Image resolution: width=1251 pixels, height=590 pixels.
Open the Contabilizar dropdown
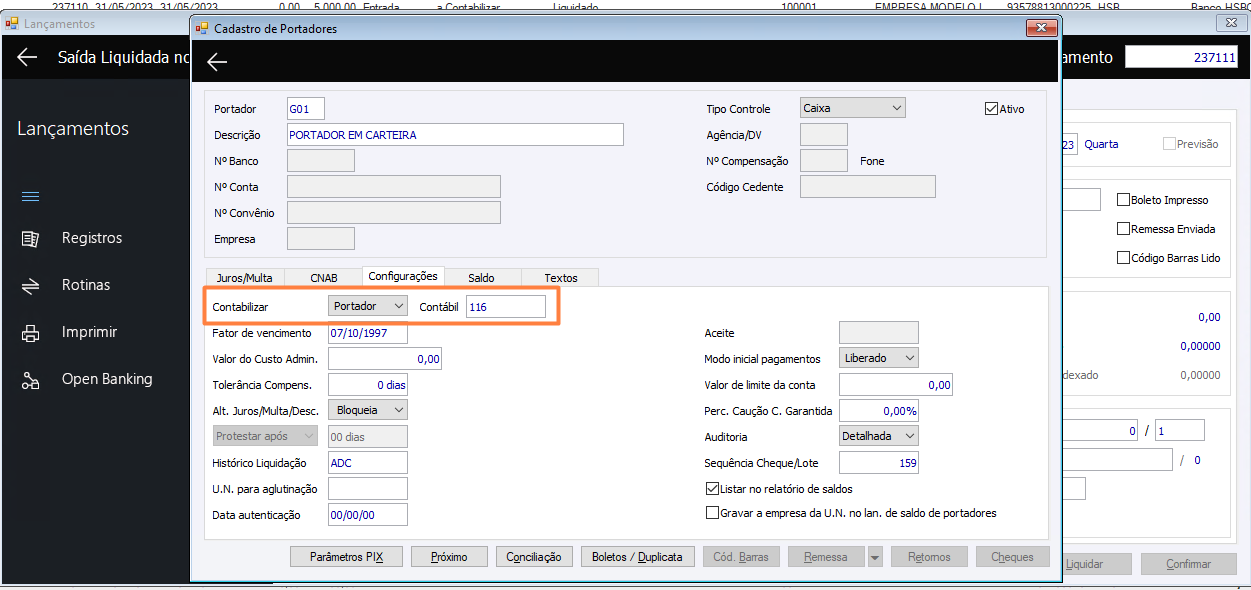tap(368, 306)
